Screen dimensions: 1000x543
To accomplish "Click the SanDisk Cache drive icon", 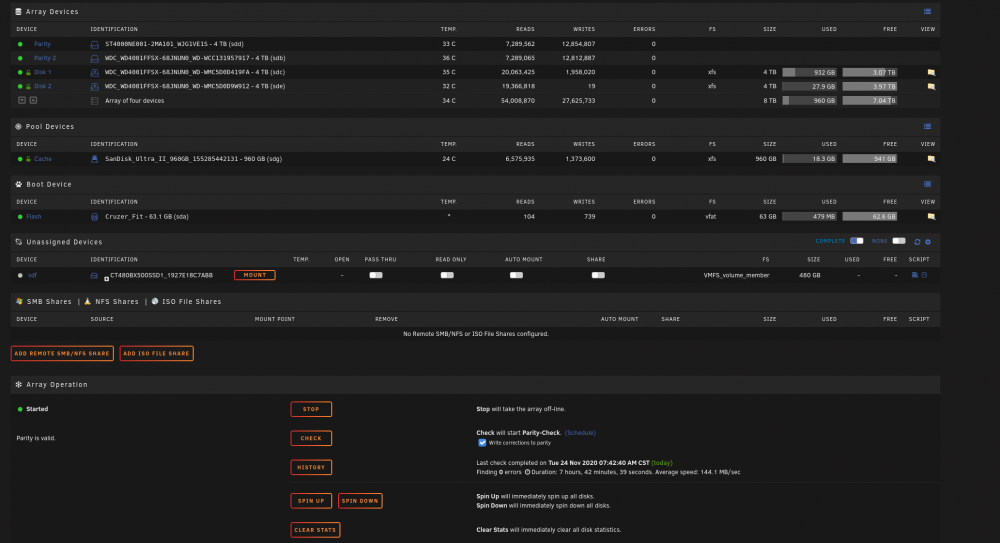I will pyautogui.click(x=94, y=159).
